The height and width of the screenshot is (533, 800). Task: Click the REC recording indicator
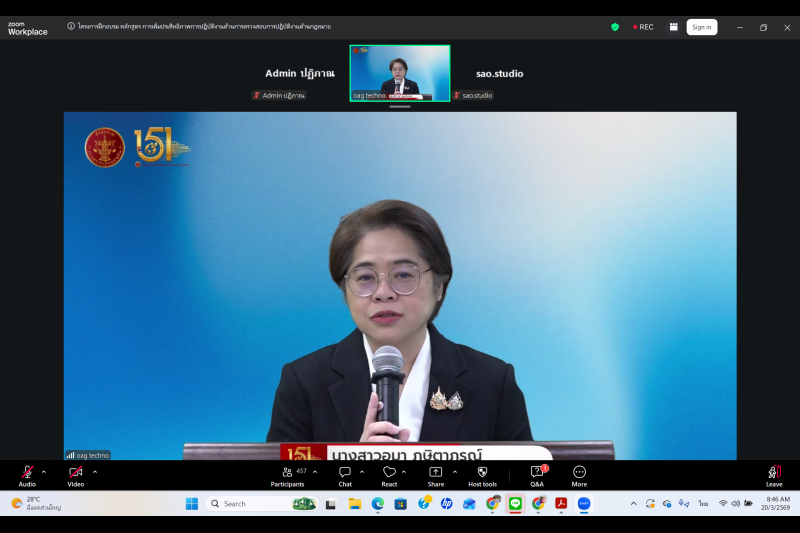(643, 27)
